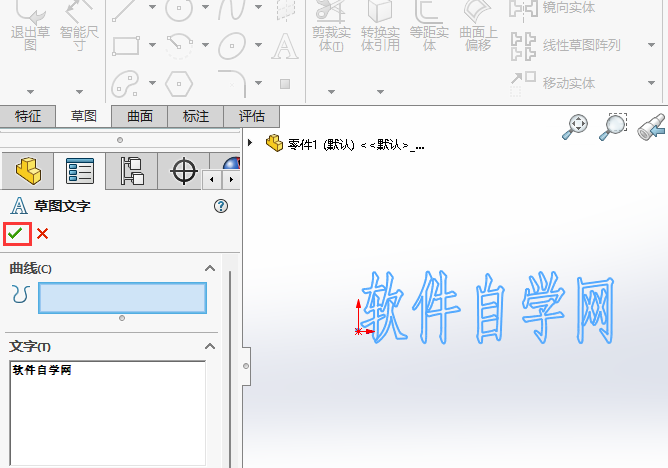Click Trim Entities (剪裁实体) tool

[331, 26]
